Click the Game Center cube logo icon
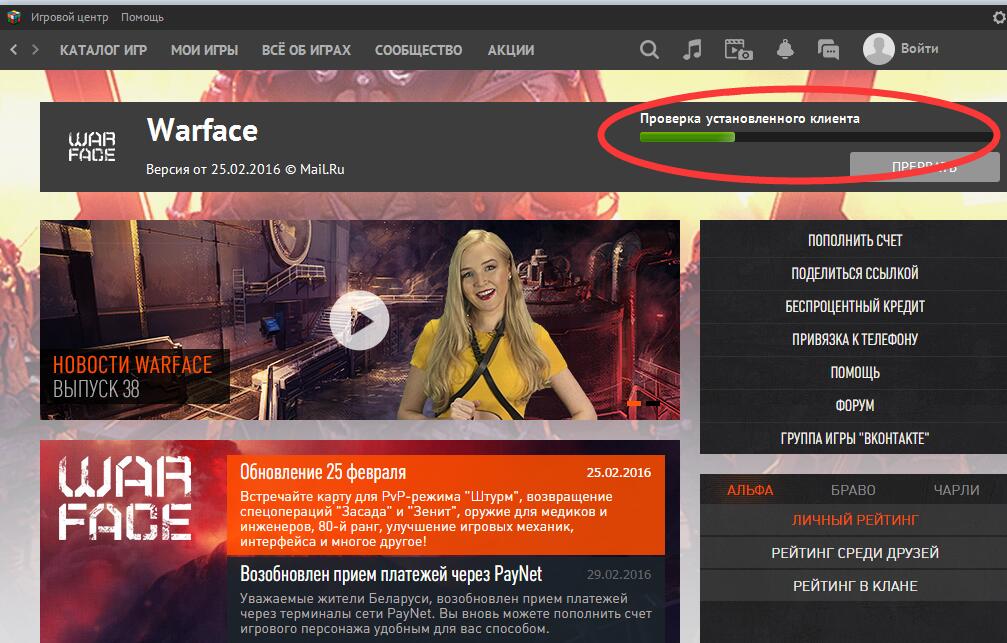The width and height of the screenshot is (1007, 643). 13,17
